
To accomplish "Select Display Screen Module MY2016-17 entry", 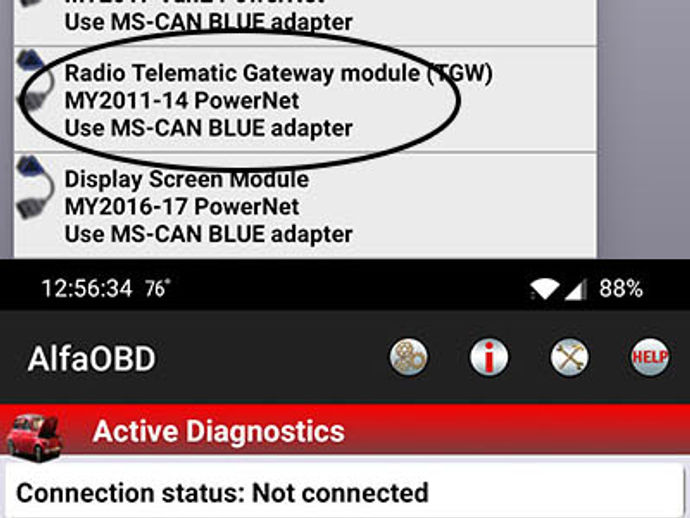I will point(305,206).
